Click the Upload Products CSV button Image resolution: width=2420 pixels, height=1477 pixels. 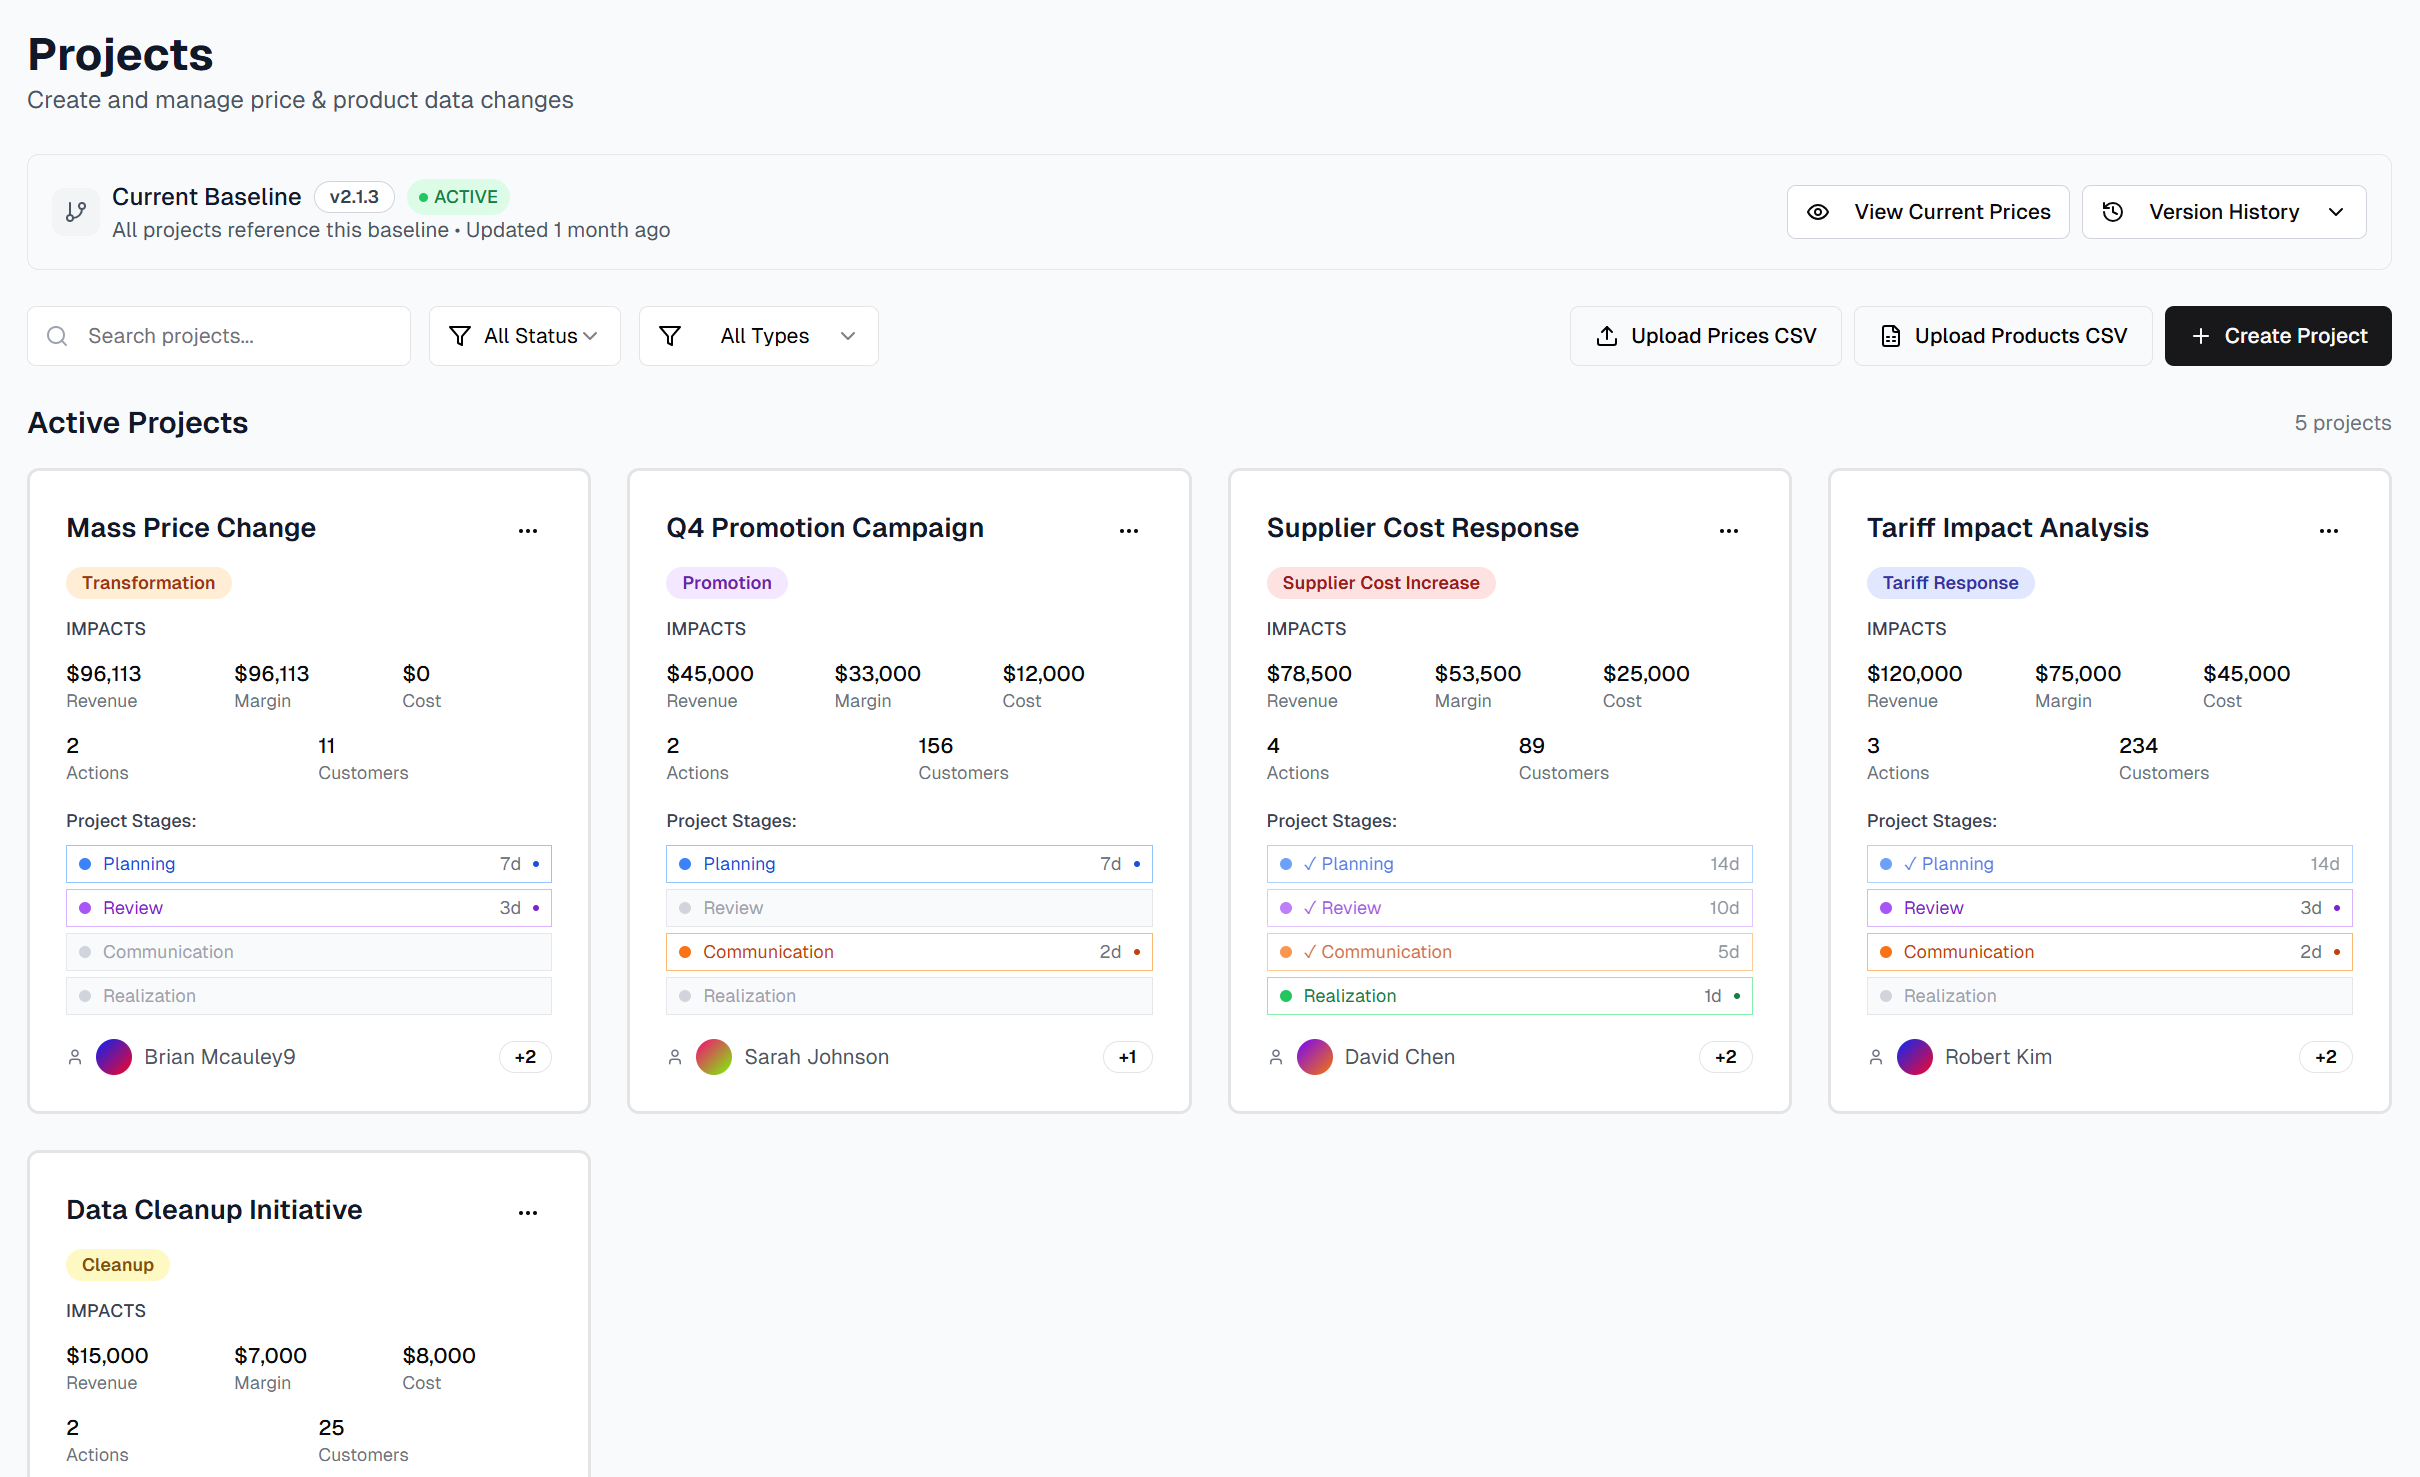(x=2002, y=336)
